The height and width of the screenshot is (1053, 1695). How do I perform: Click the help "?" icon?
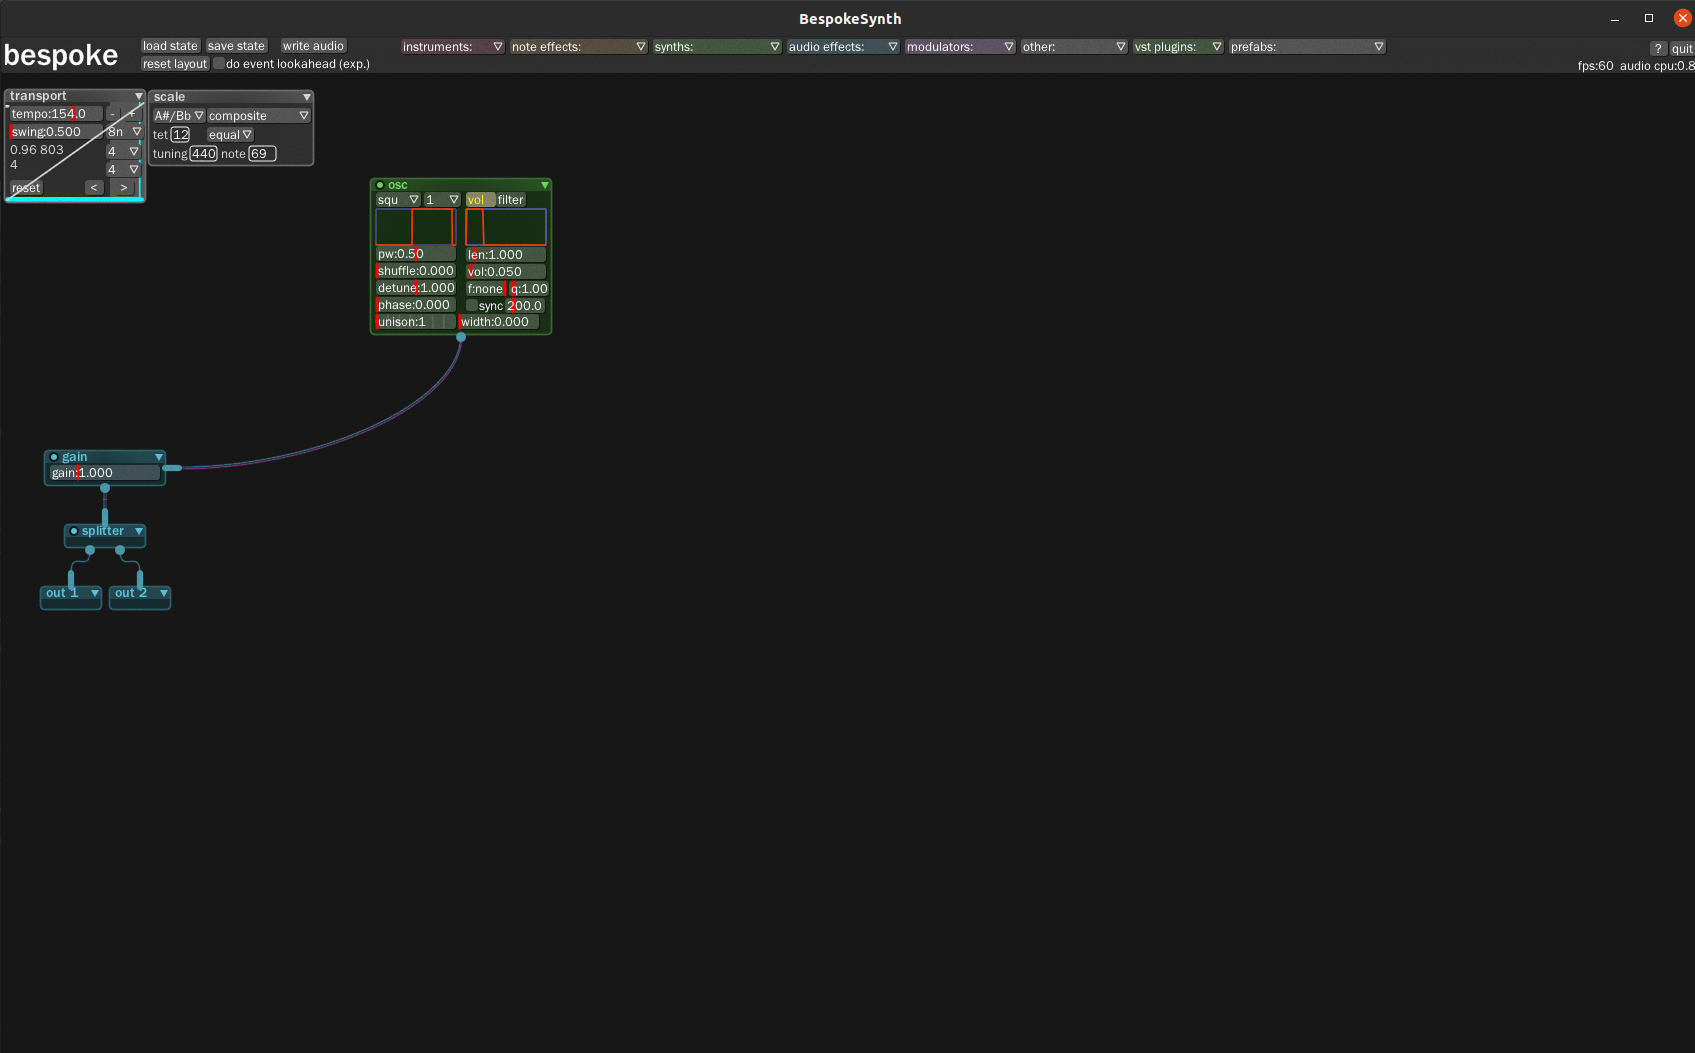coord(1657,48)
